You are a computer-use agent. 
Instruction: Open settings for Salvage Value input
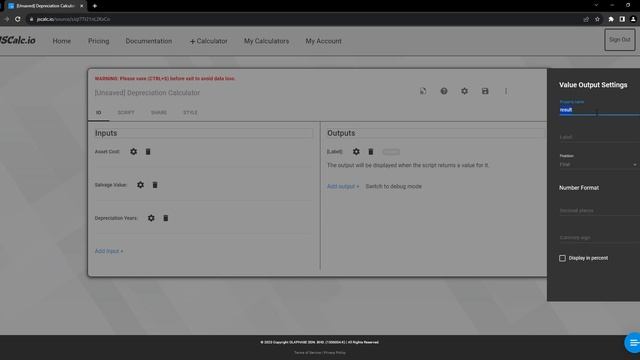click(x=140, y=185)
